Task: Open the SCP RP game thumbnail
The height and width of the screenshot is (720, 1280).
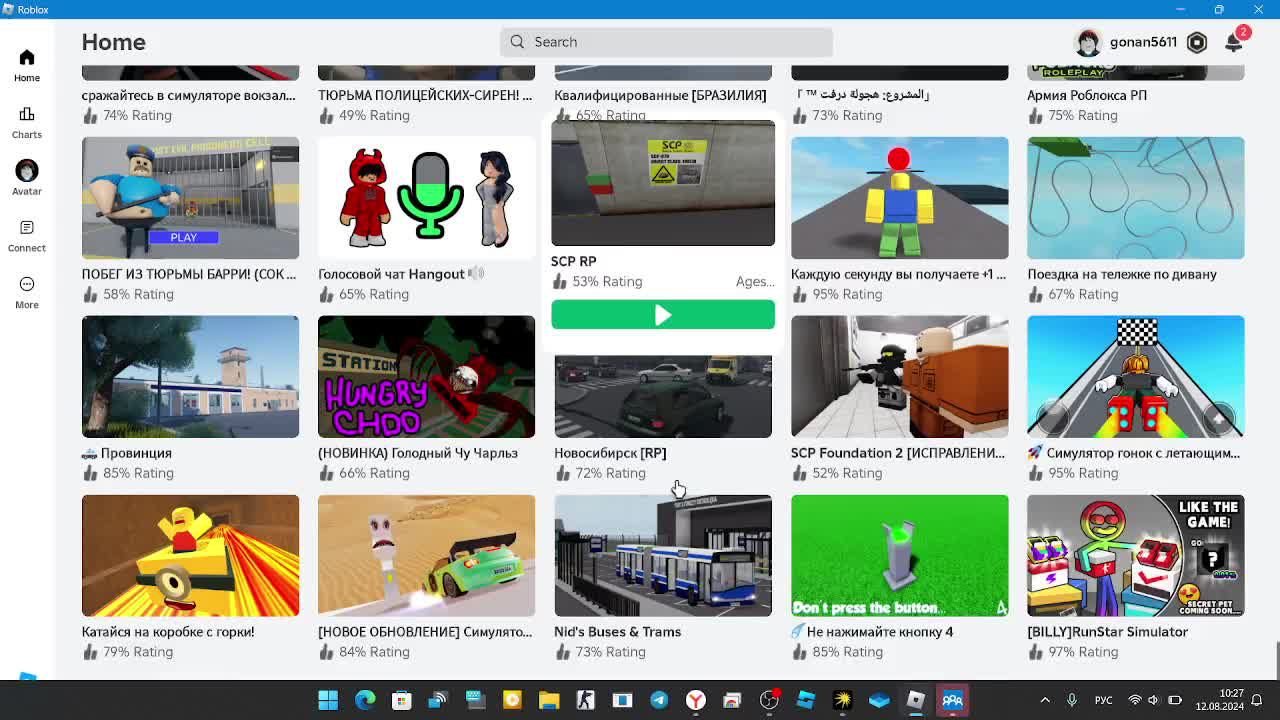Action: point(663,183)
